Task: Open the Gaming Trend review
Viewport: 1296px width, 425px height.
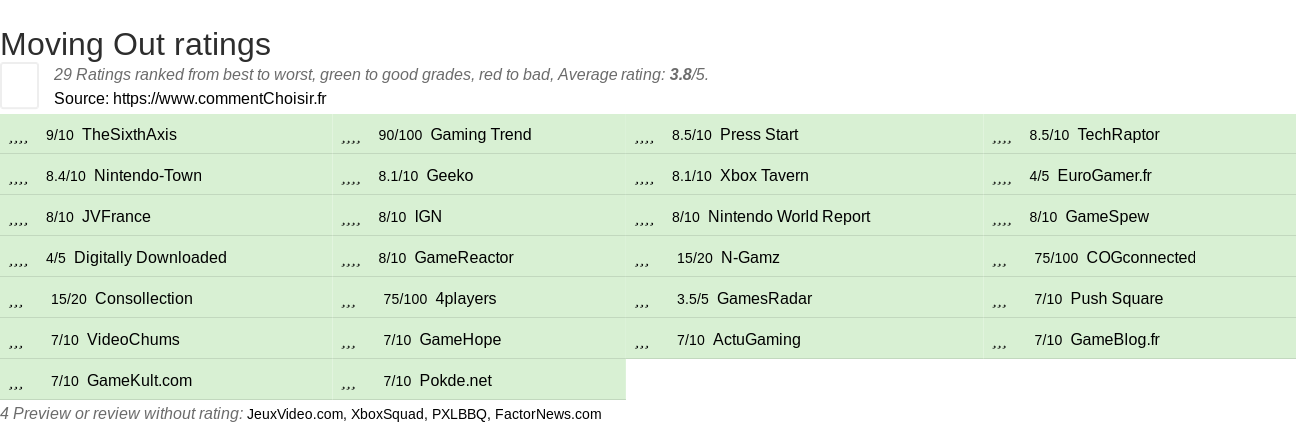Action: 480,135
